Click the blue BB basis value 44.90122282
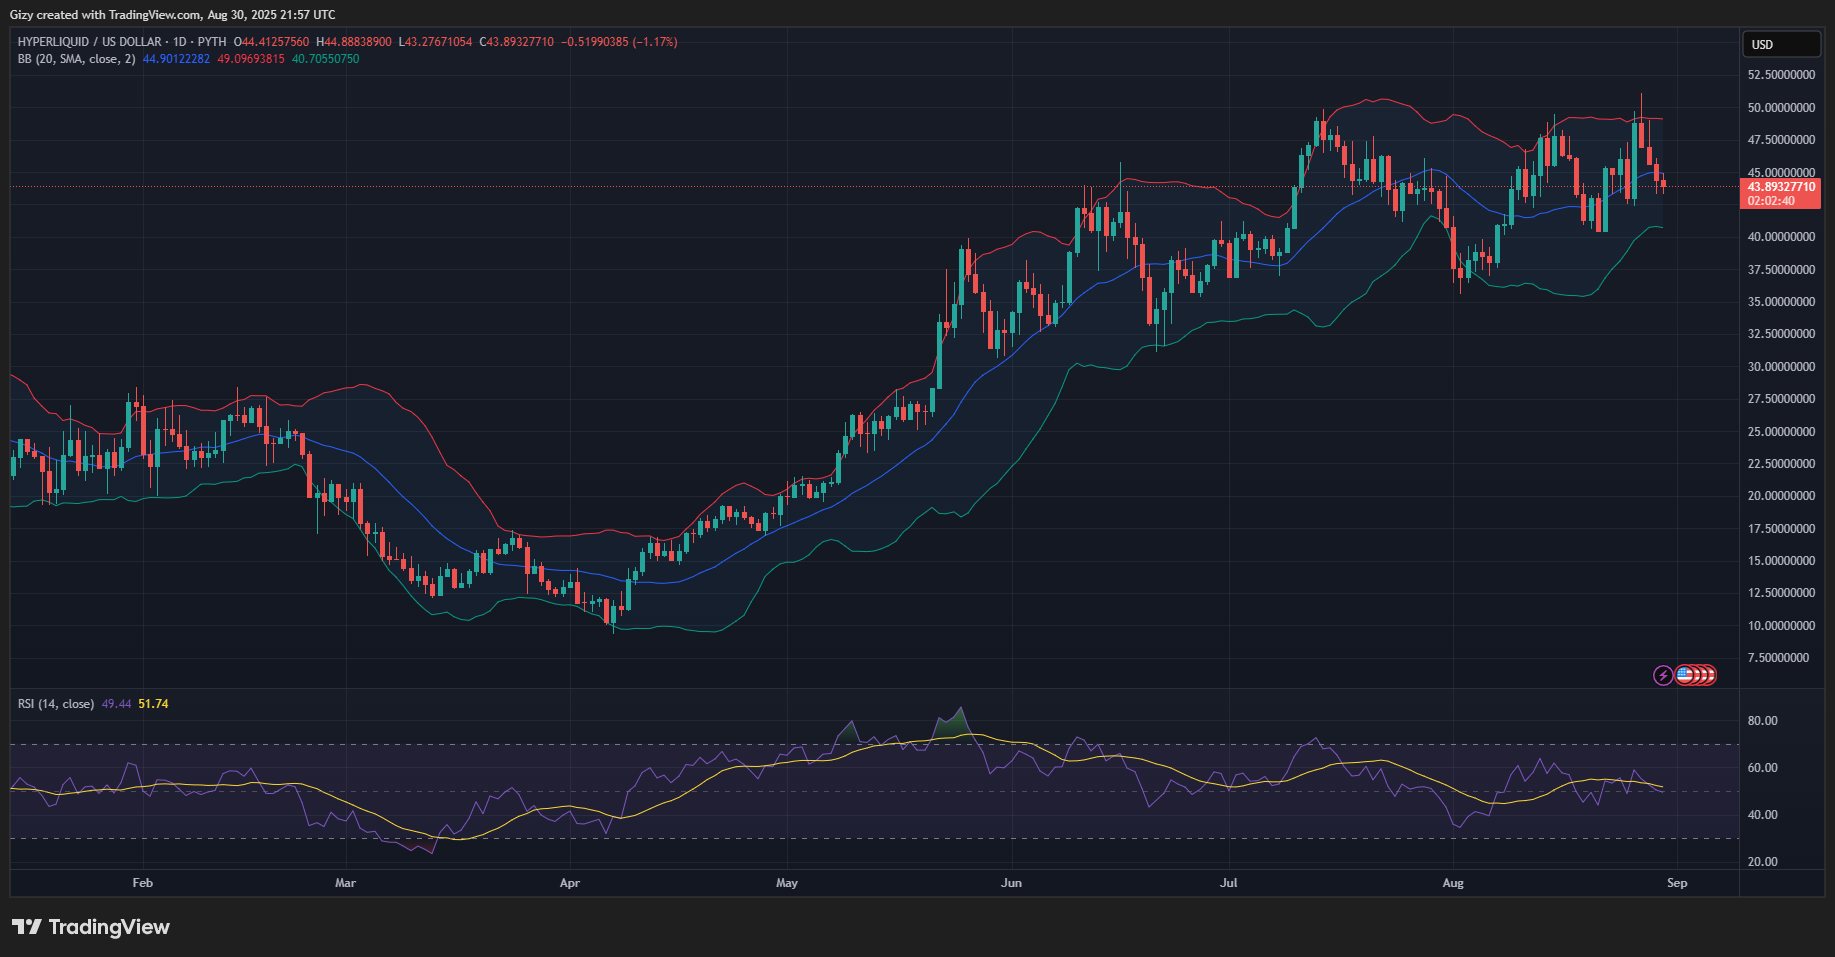The width and height of the screenshot is (1835, 957). pos(176,59)
